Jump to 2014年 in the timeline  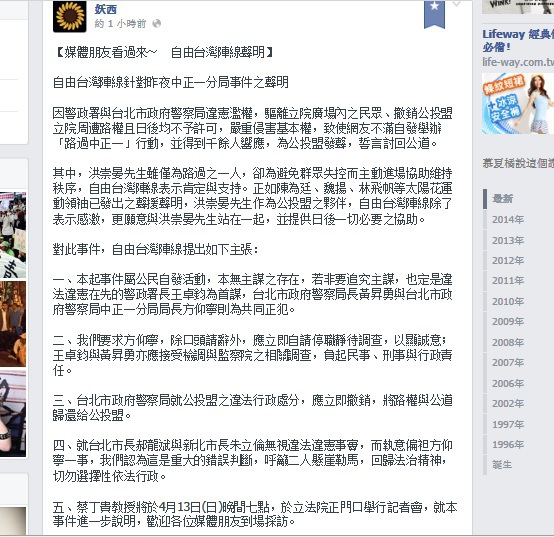coord(508,219)
